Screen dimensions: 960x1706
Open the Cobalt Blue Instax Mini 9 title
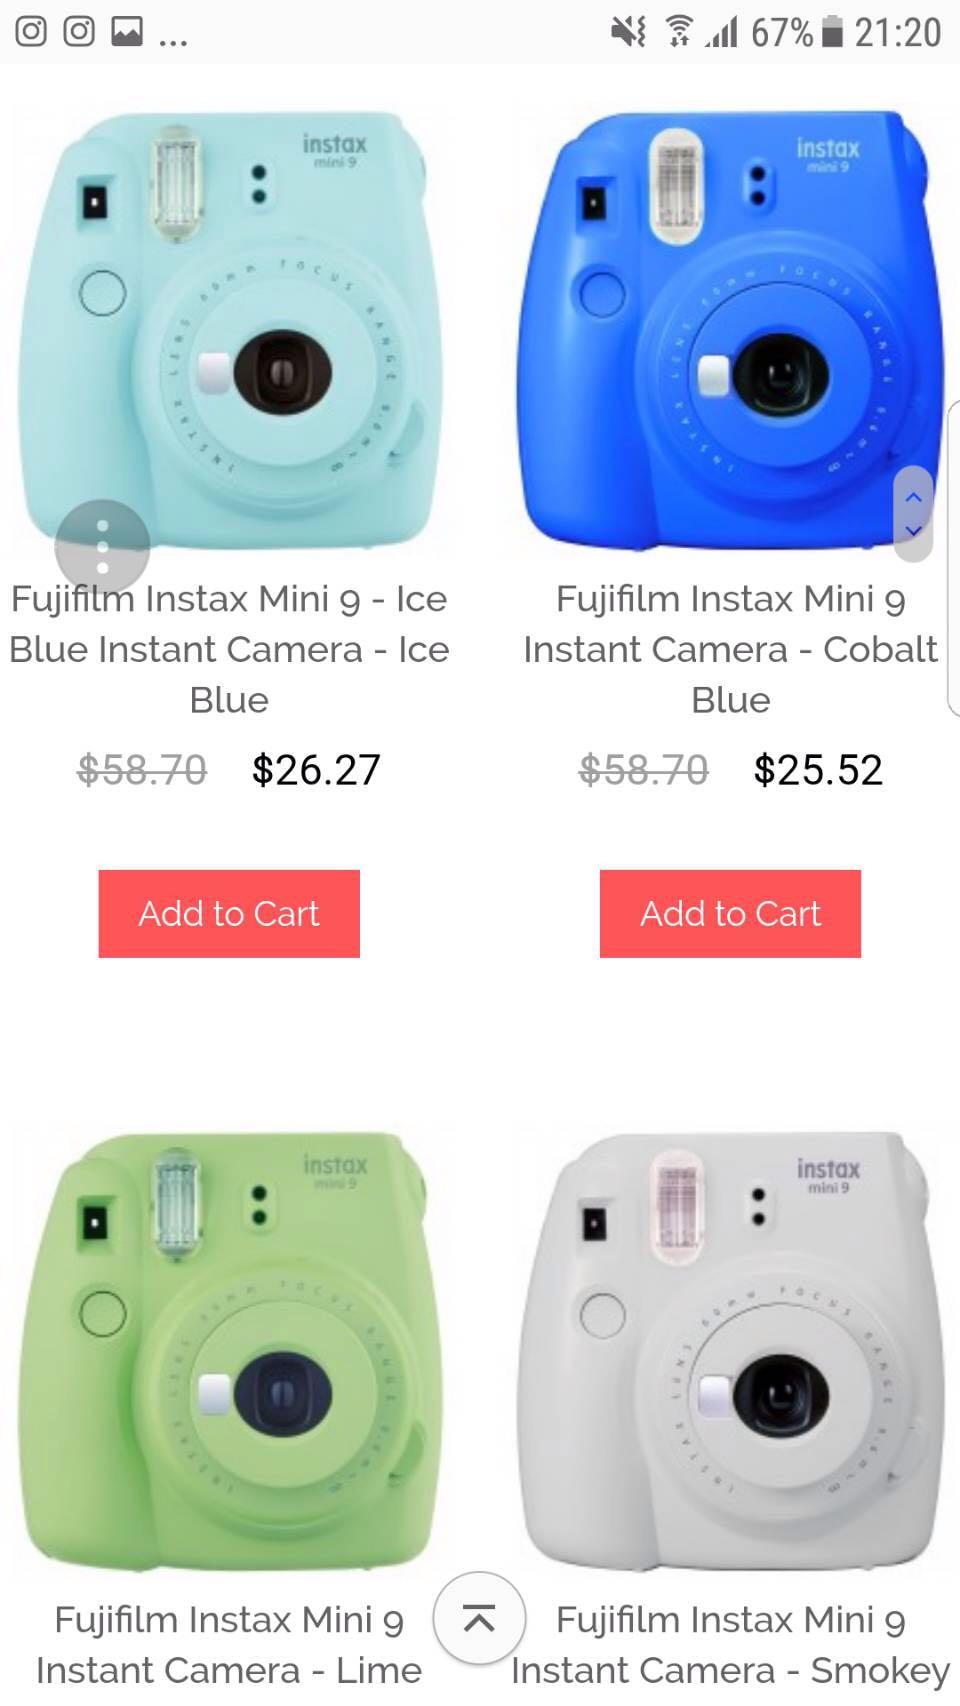click(730, 649)
